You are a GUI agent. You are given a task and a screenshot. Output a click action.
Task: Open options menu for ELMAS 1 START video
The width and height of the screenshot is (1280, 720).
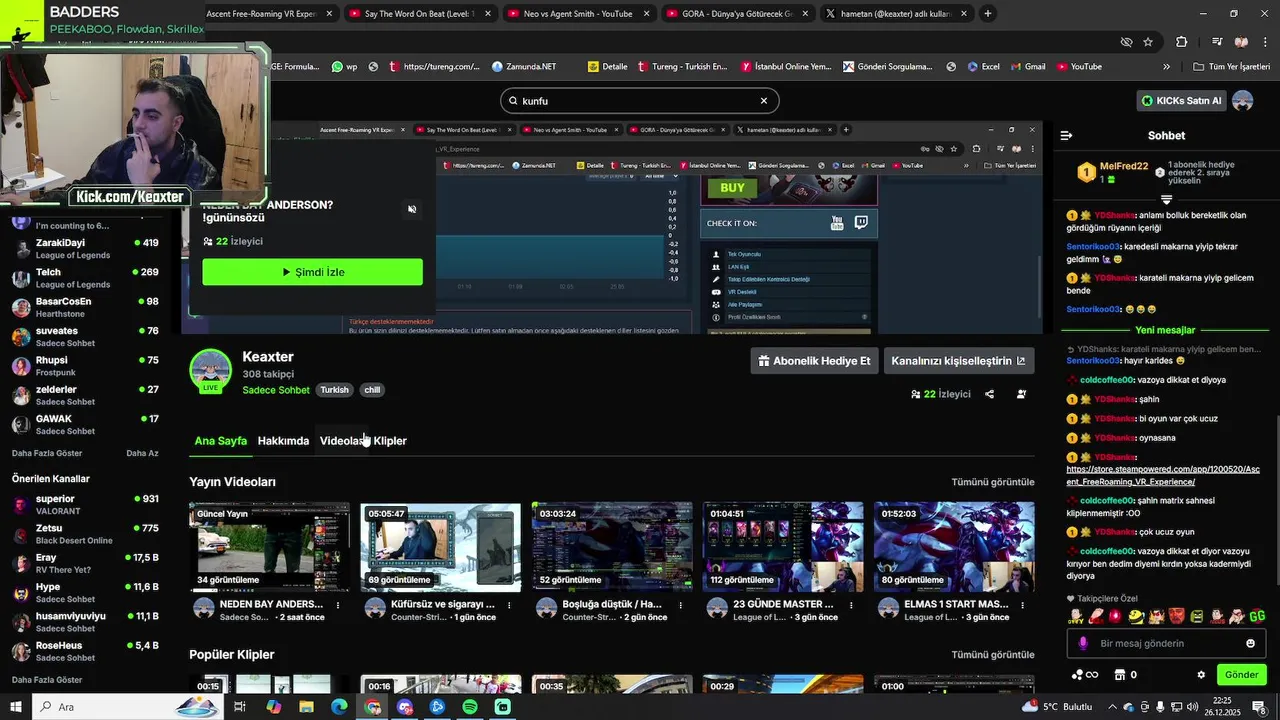(1022, 605)
